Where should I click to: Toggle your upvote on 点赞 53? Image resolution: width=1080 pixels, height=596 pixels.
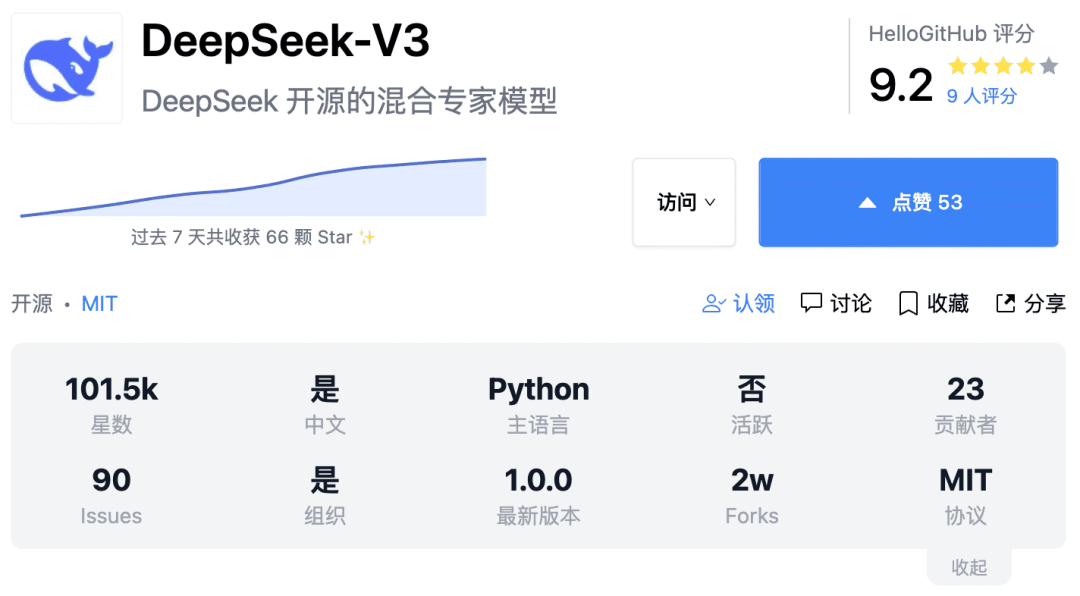tap(908, 202)
